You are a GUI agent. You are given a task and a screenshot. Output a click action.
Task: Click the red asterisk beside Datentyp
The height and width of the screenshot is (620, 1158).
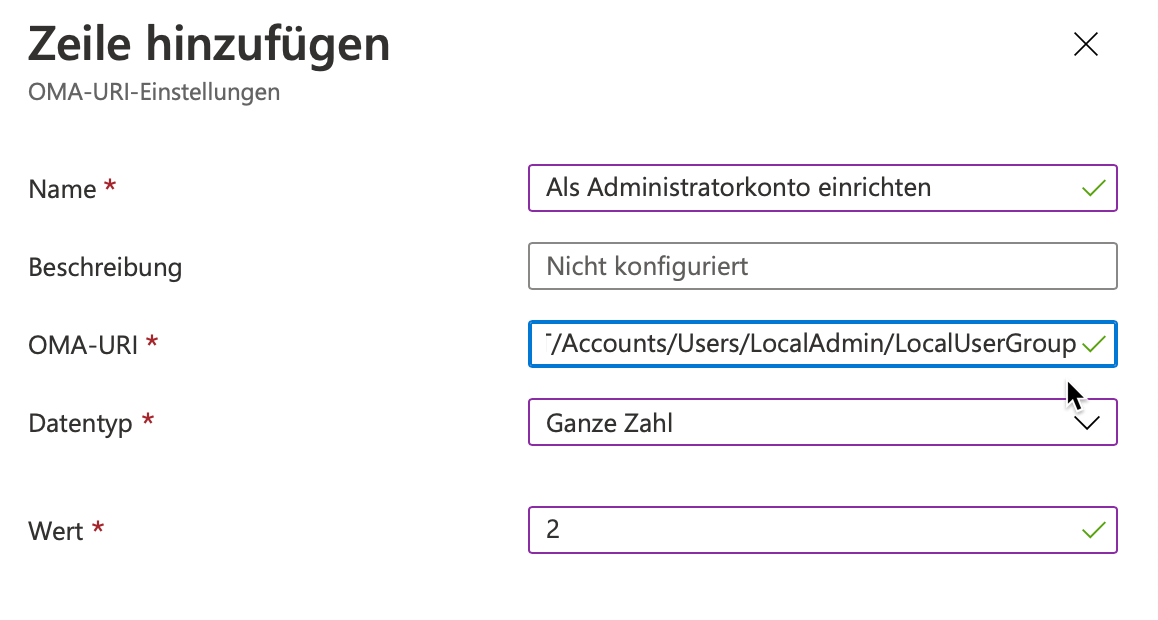tap(148, 421)
